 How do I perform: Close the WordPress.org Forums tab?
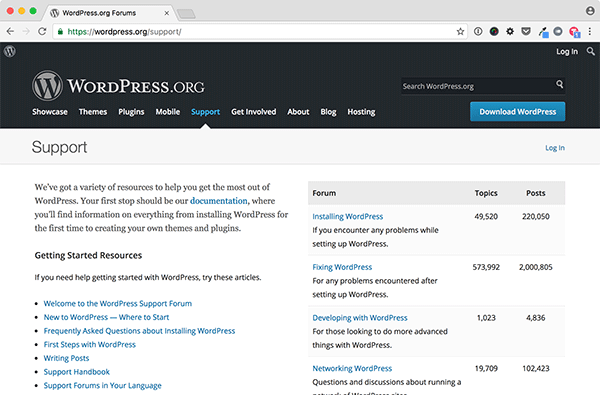click(166, 13)
